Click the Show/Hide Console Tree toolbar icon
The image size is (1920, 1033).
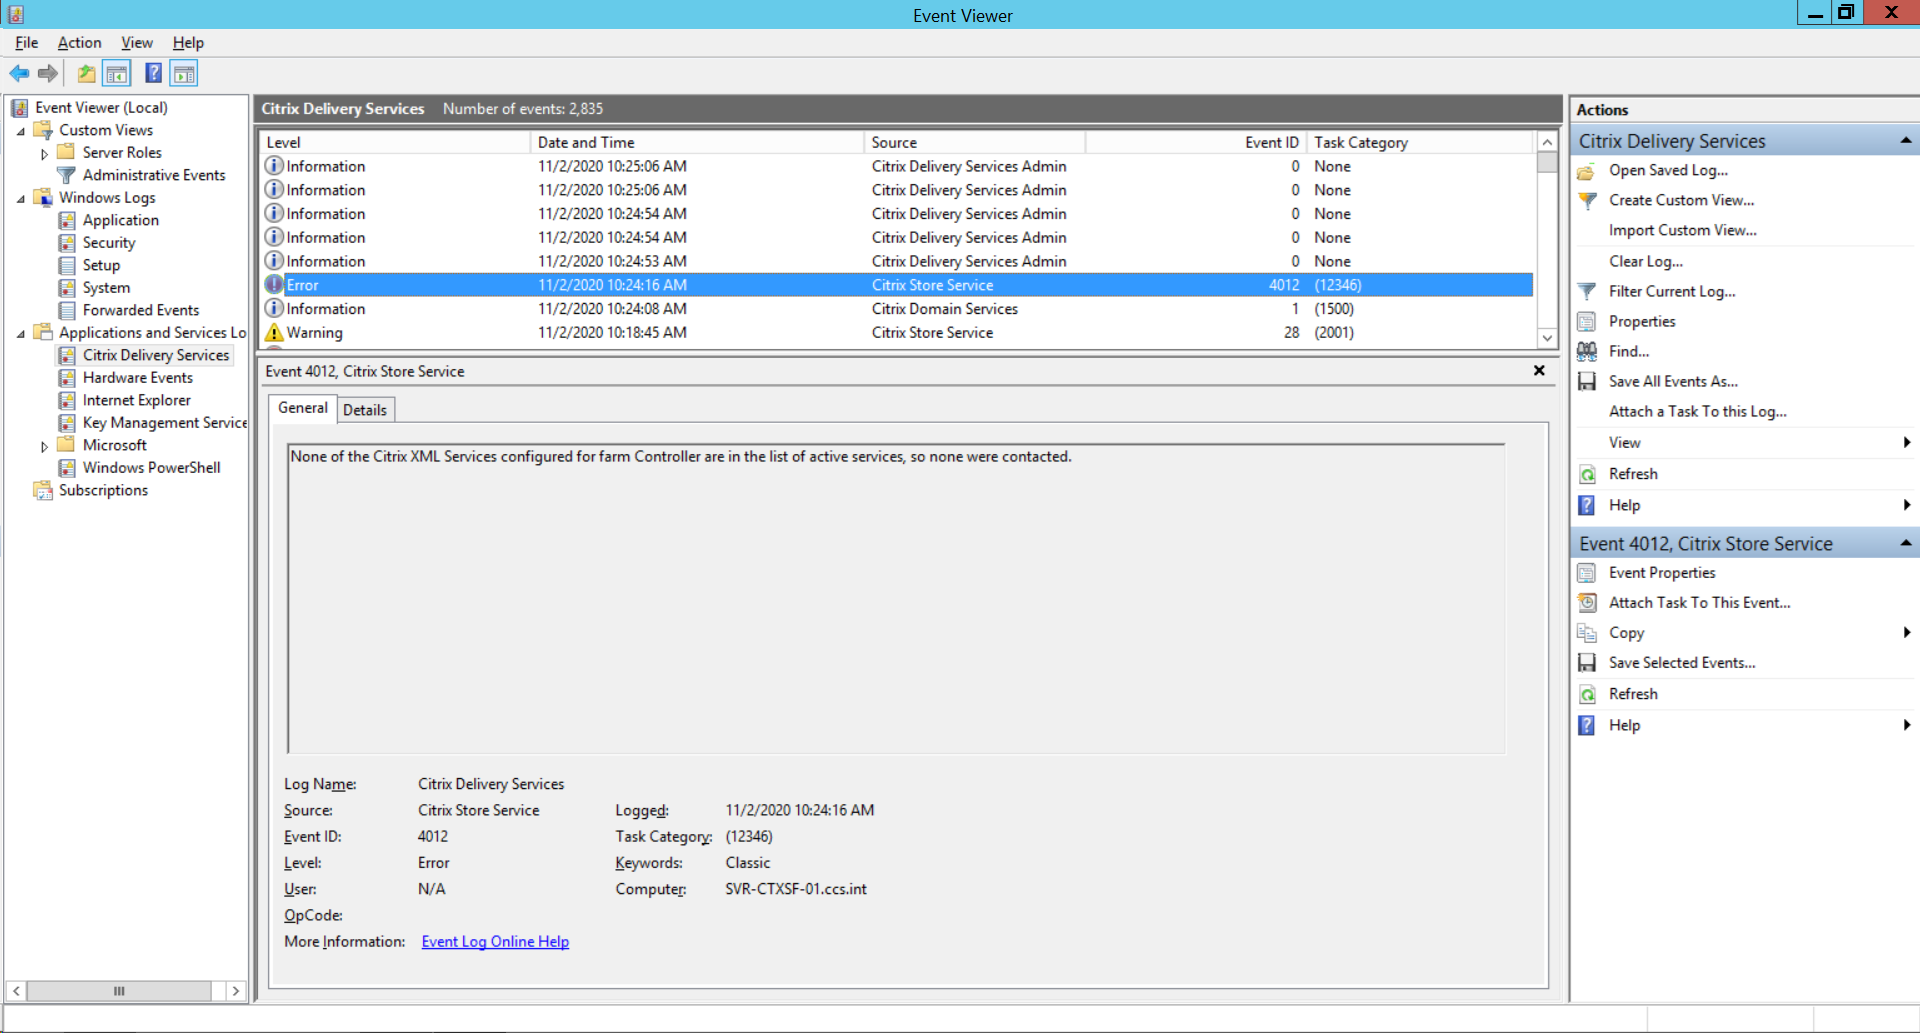[117, 73]
